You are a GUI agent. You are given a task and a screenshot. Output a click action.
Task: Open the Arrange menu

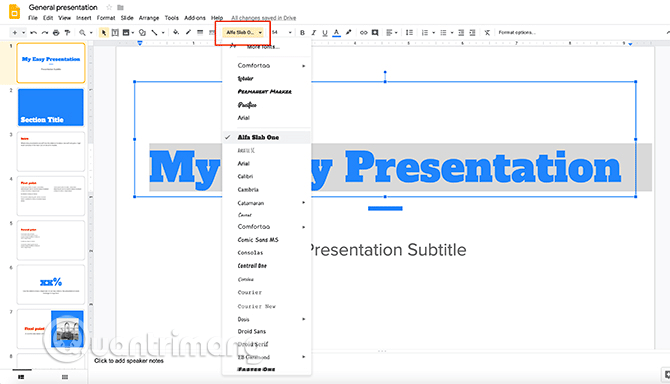click(x=149, y=18)
